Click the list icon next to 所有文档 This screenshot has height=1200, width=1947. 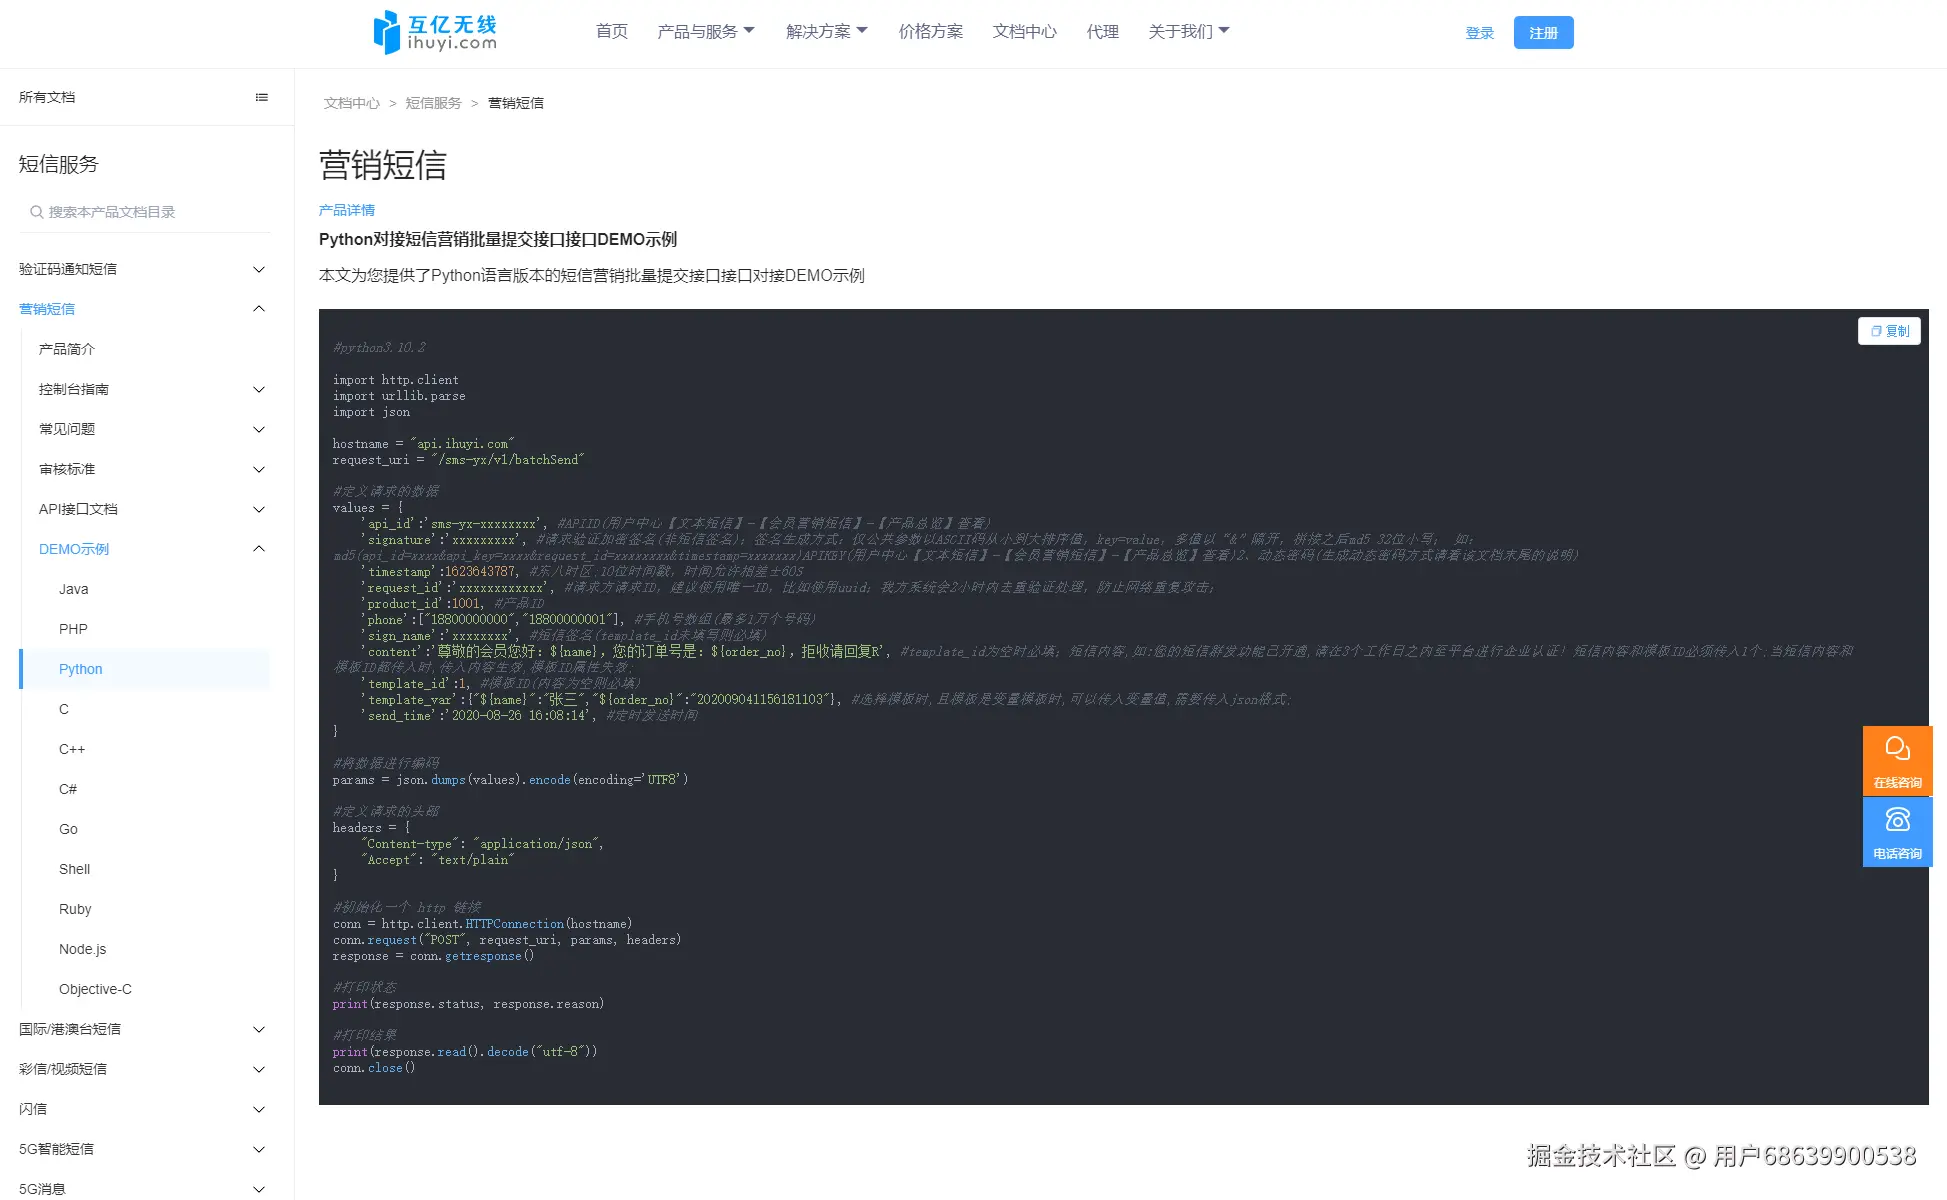262,97
